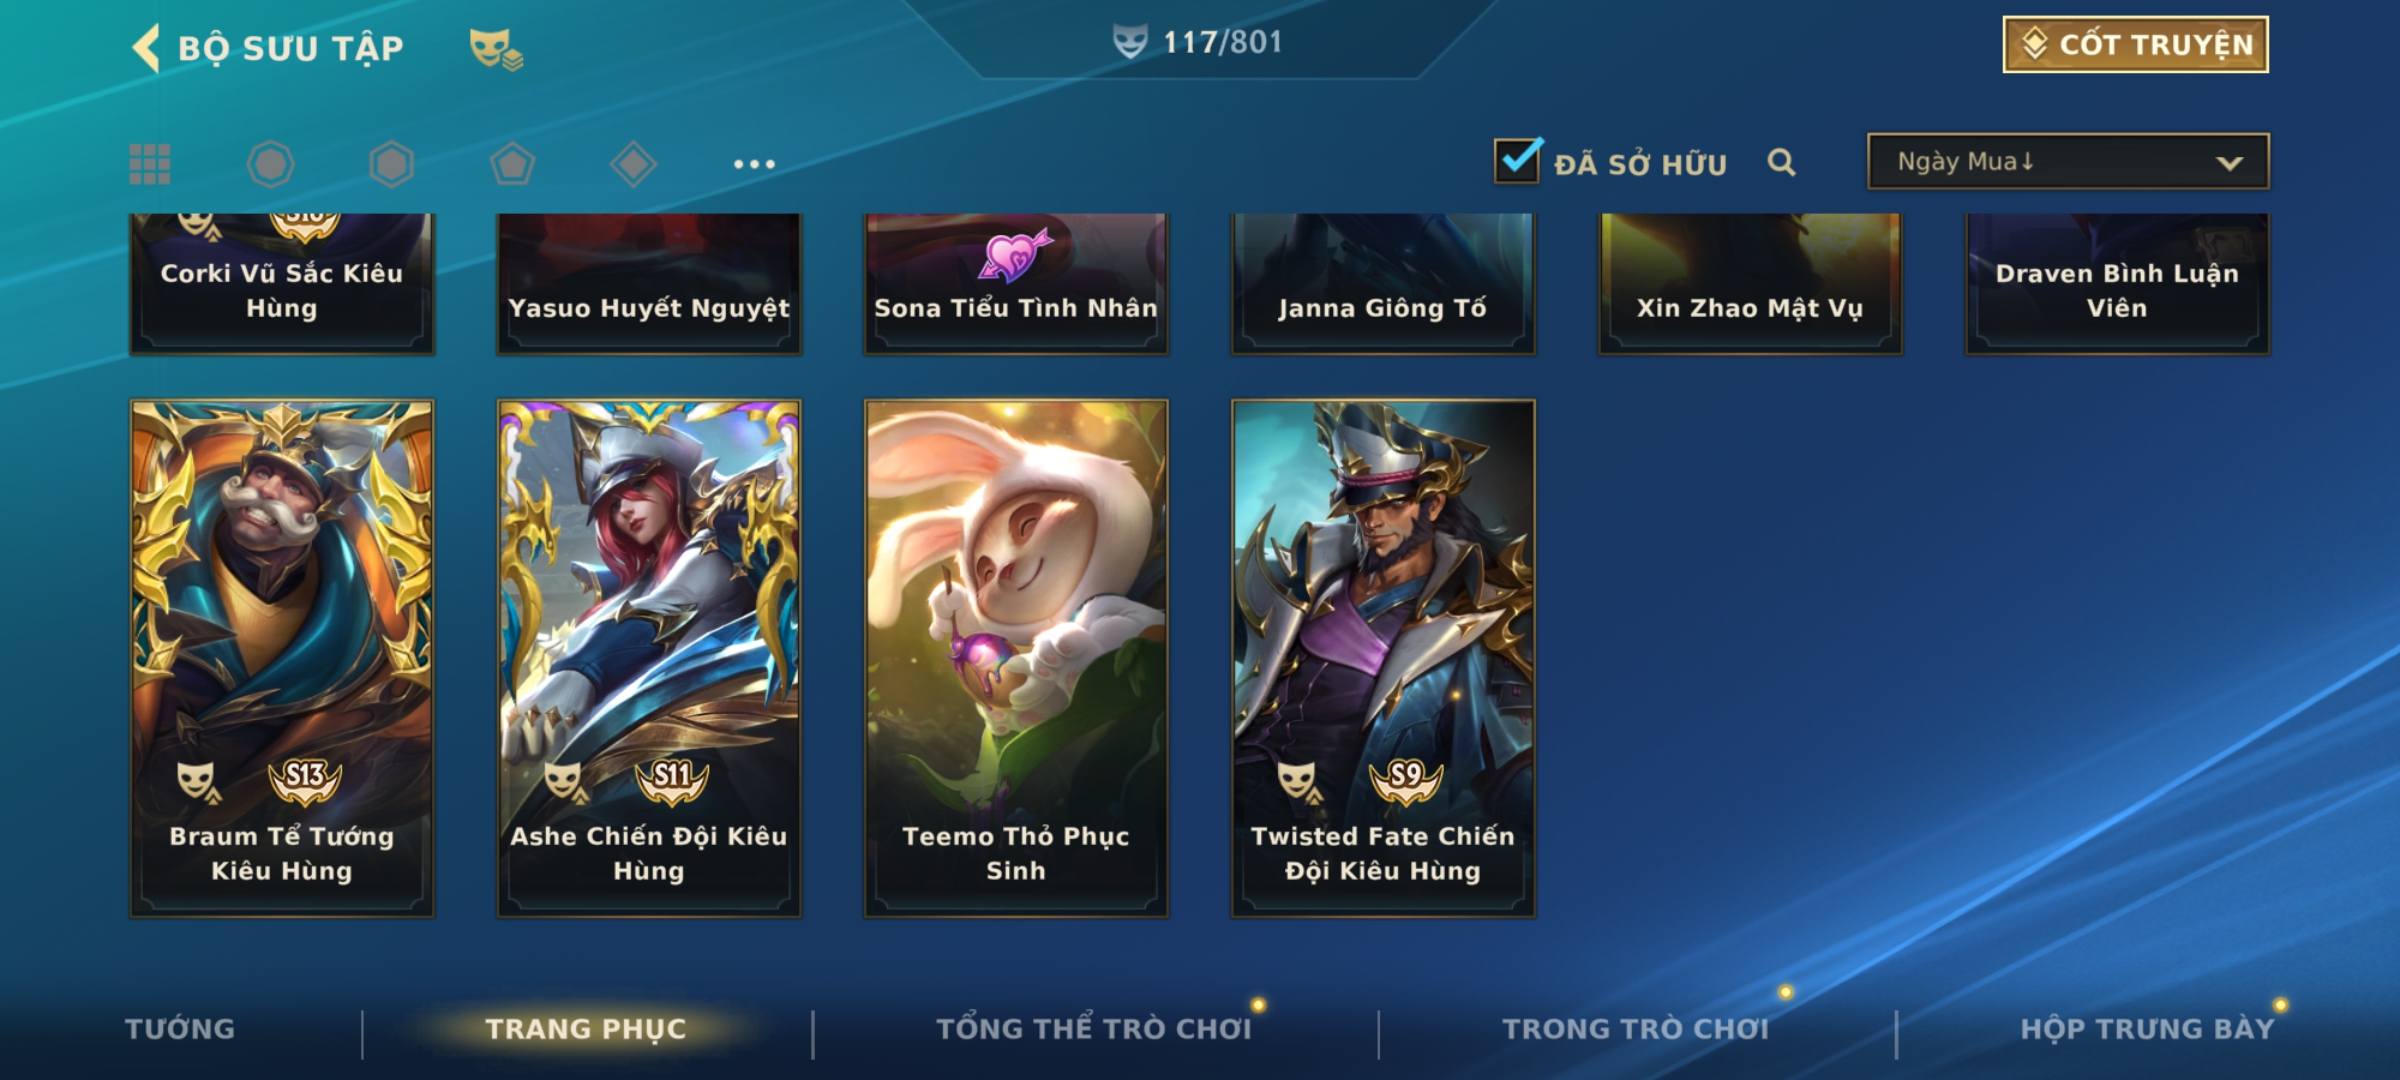Image resolution: width=2400 pixels, height=1080 pixels.
Task: Uncheck the Đã Sở Hữu checkbox
Action: [1517, 160]
